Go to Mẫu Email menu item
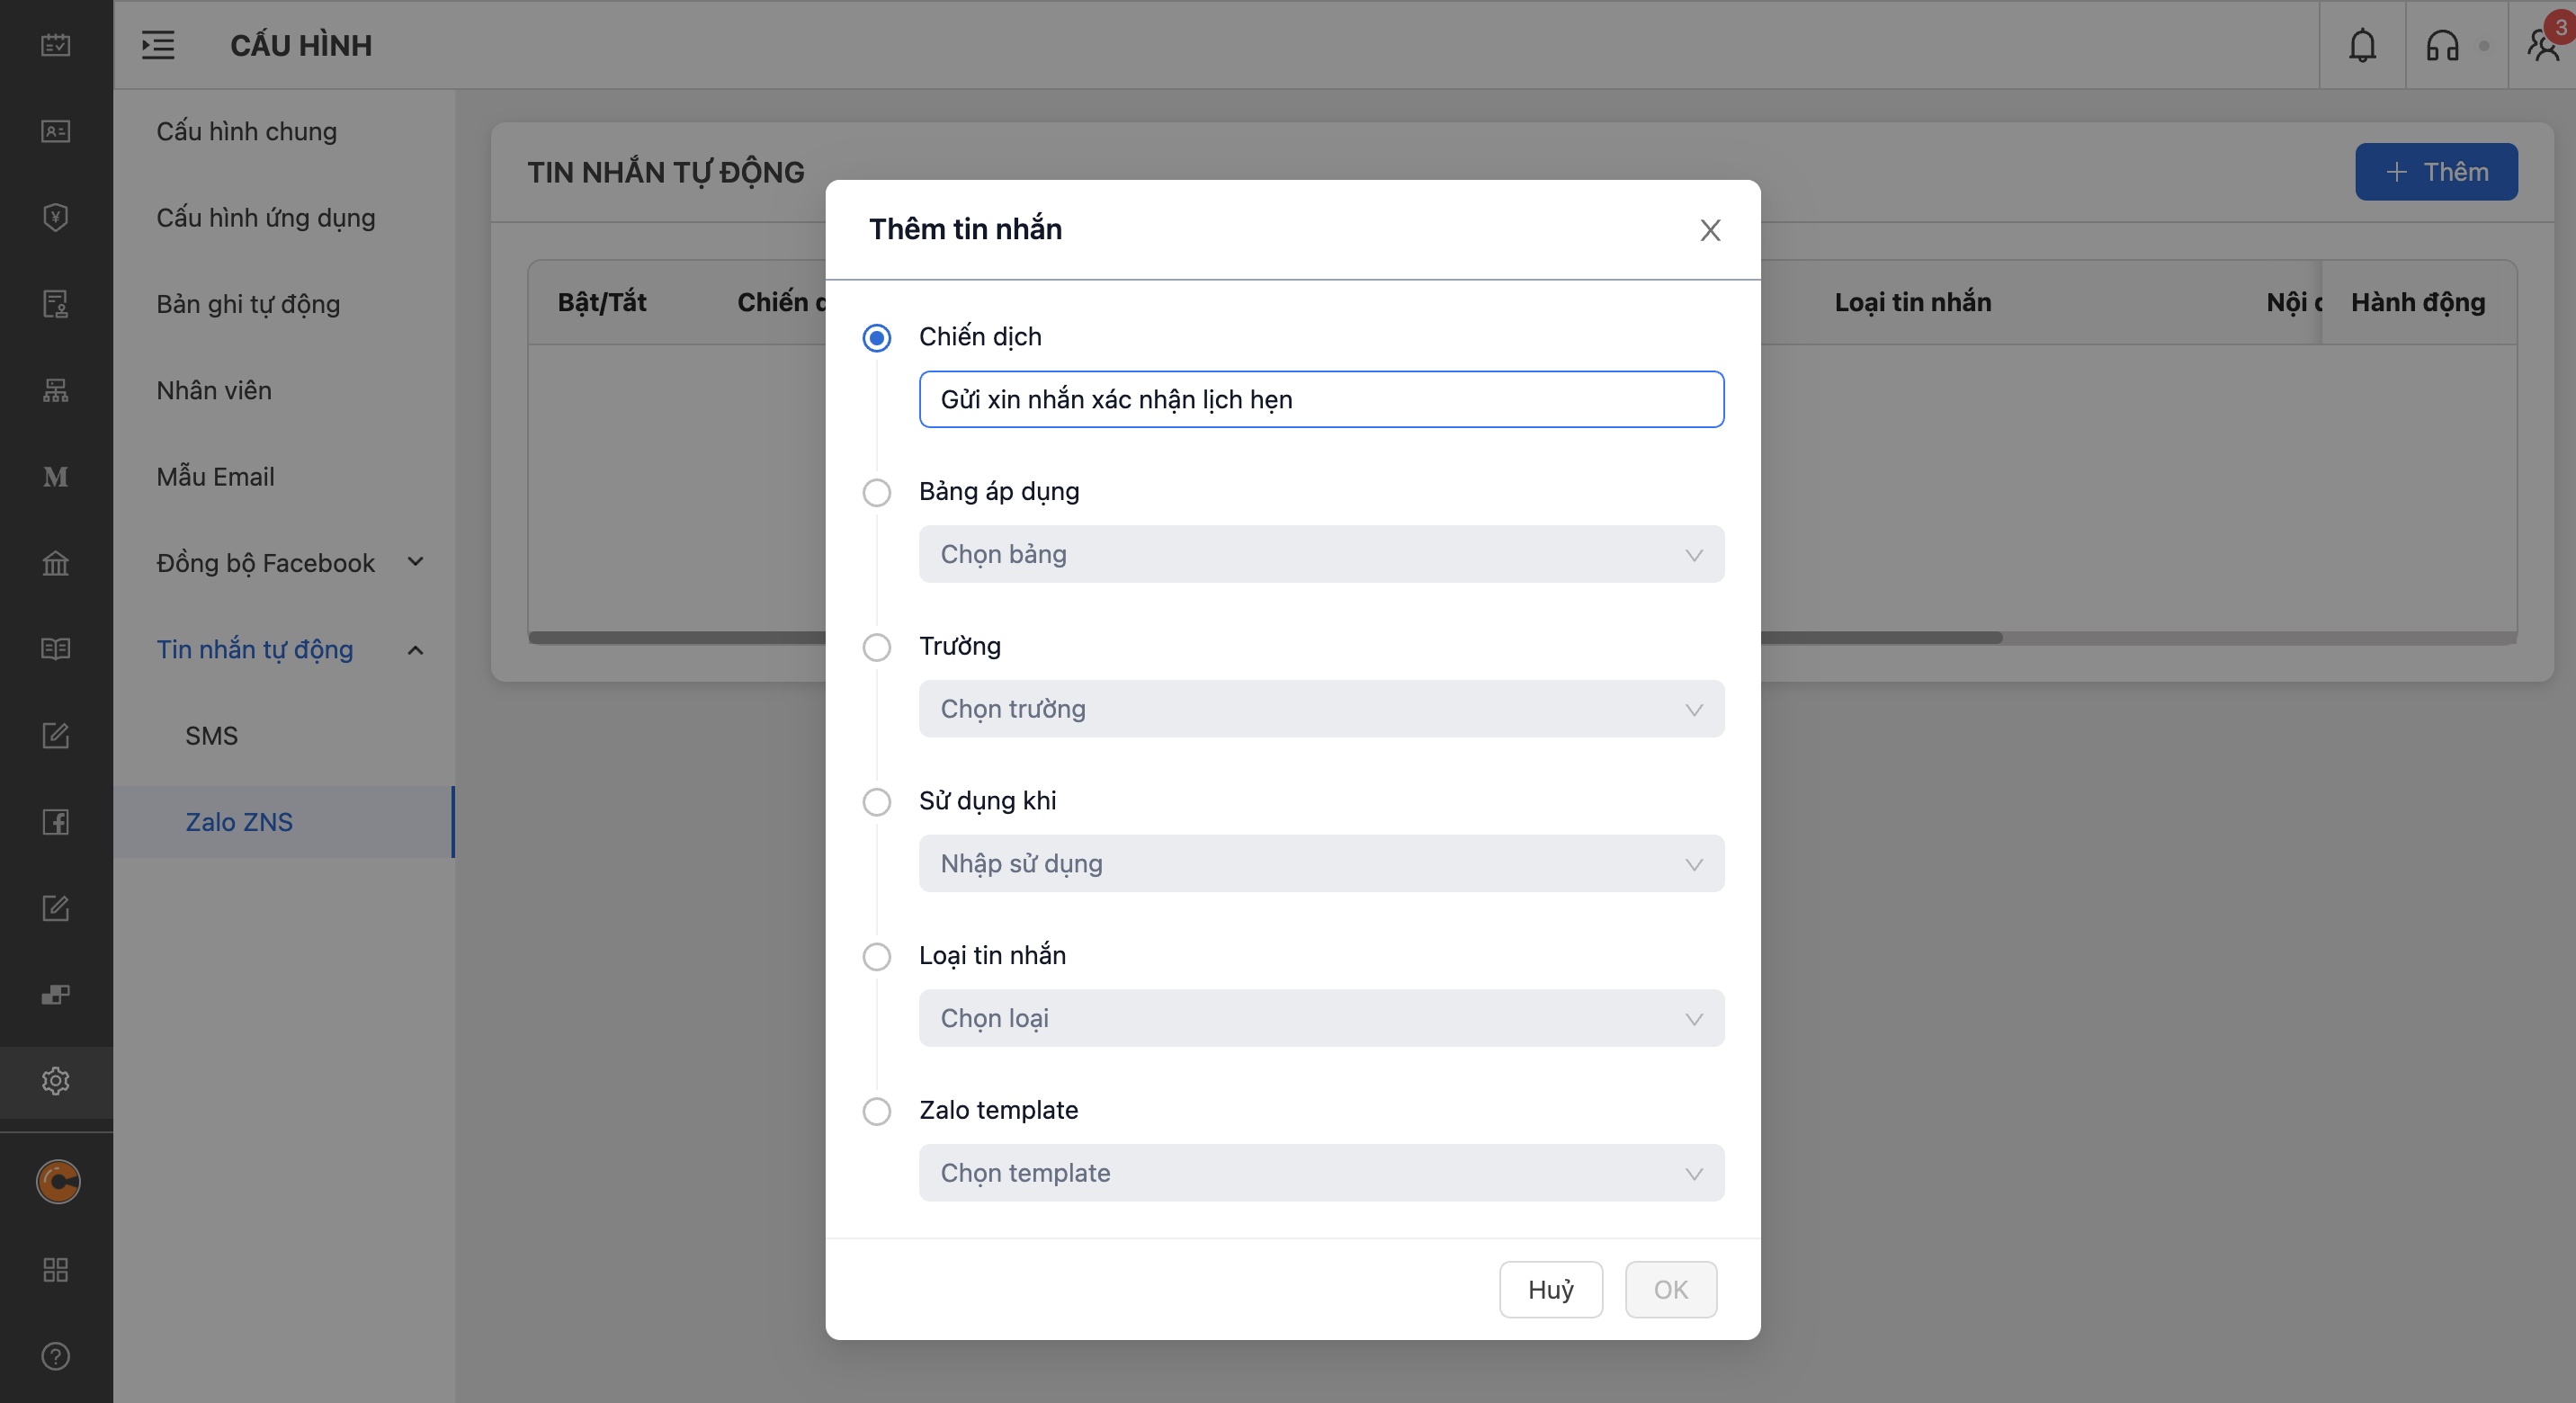 pos(215,477)
